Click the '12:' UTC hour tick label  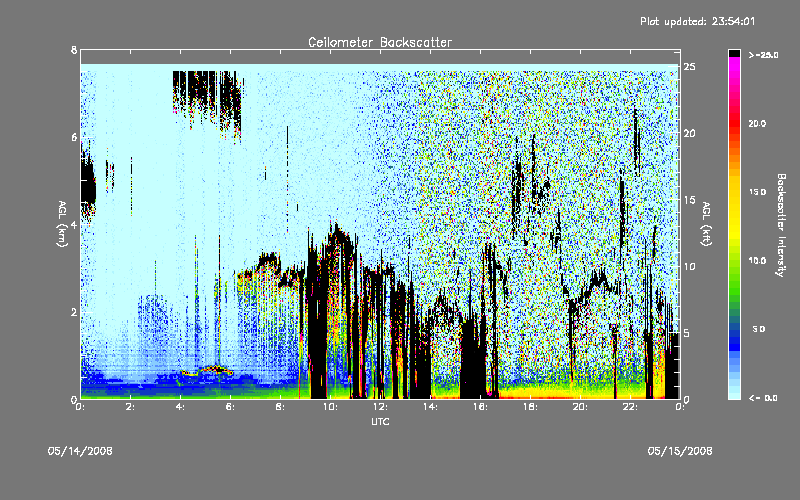pyautogui.click(x=381, y=407)
